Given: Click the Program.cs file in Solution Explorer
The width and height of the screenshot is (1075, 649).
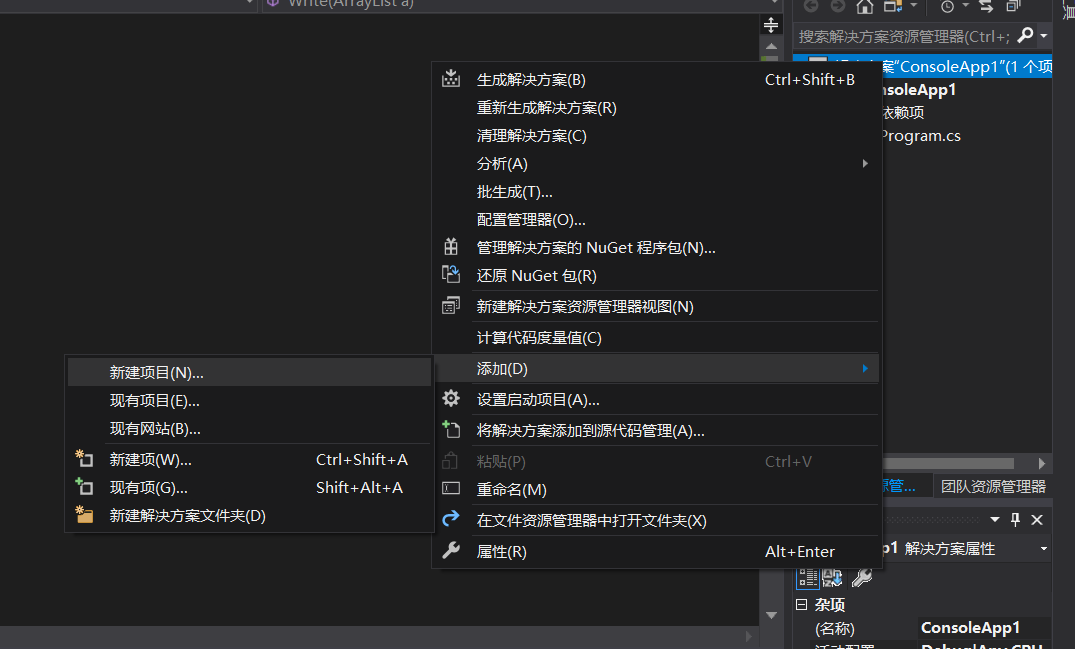Looking at the screenshot, I should pos(921,136).
